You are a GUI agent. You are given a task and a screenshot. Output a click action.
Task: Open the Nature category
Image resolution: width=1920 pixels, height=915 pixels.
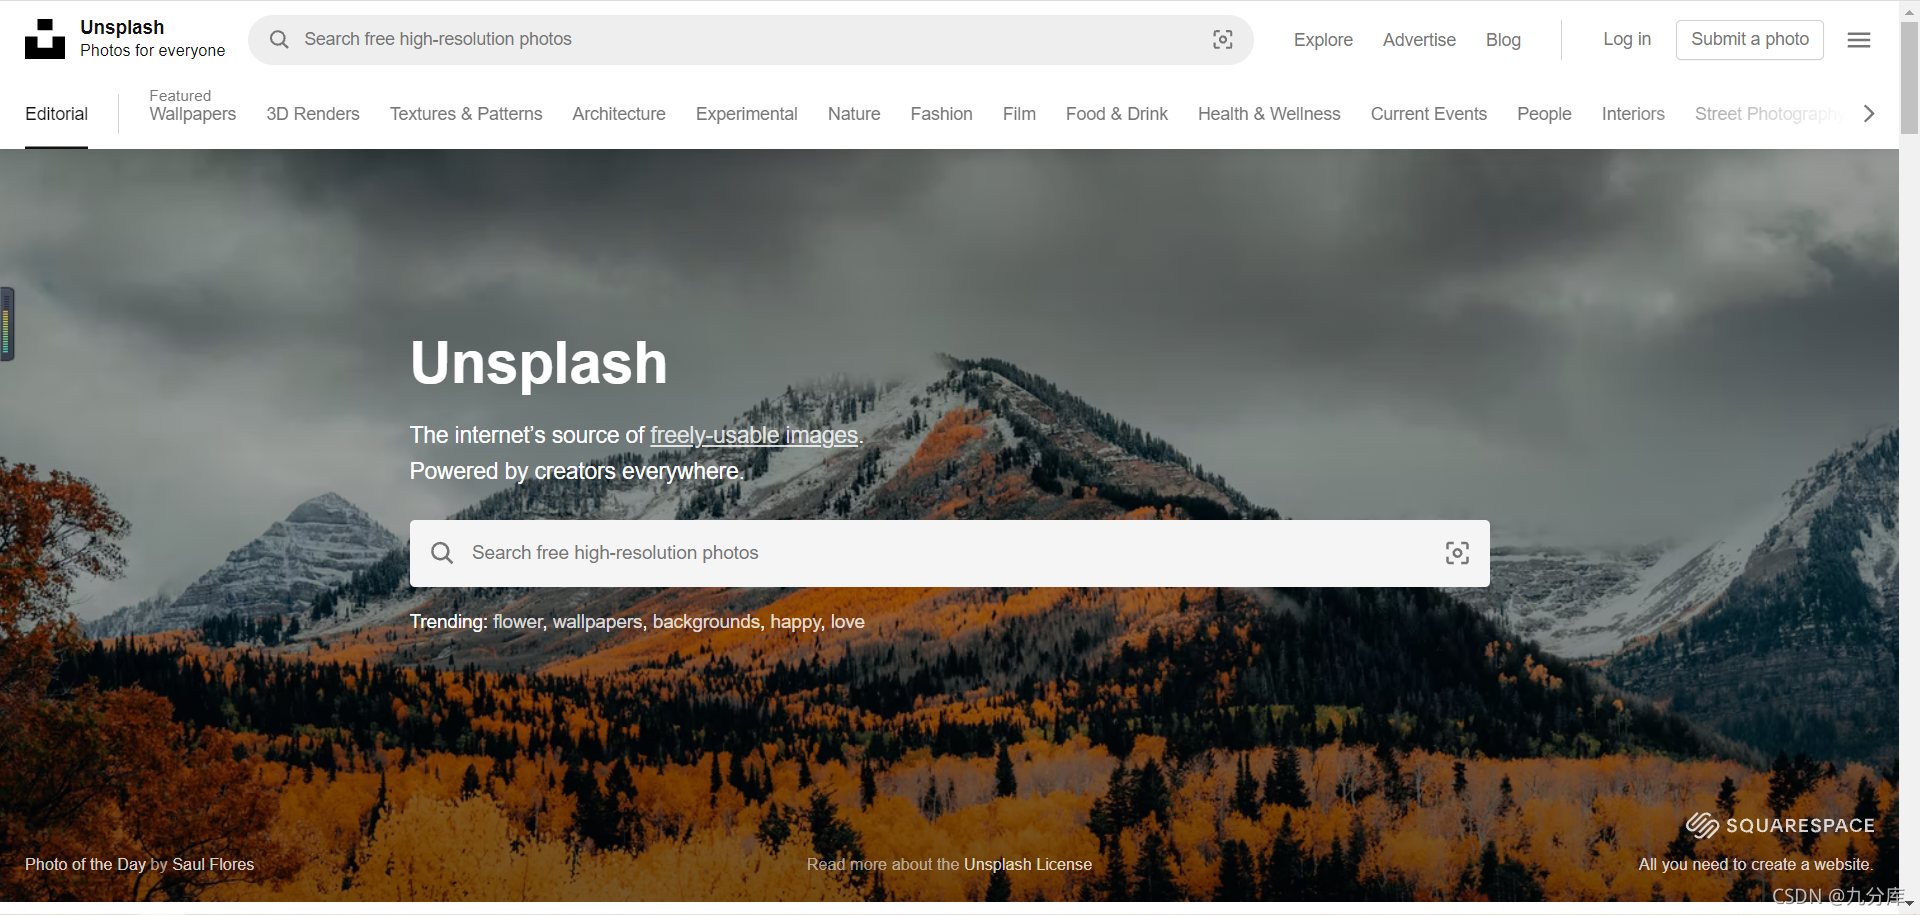(854, 114)
